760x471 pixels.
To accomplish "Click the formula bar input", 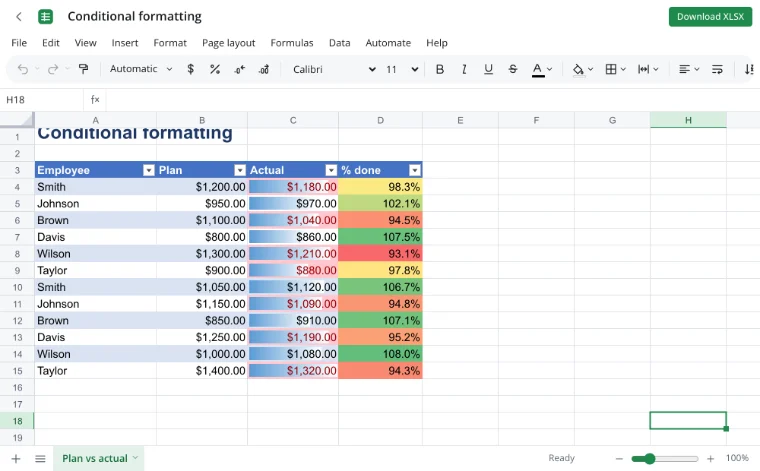I will click(x=431, y=100).
